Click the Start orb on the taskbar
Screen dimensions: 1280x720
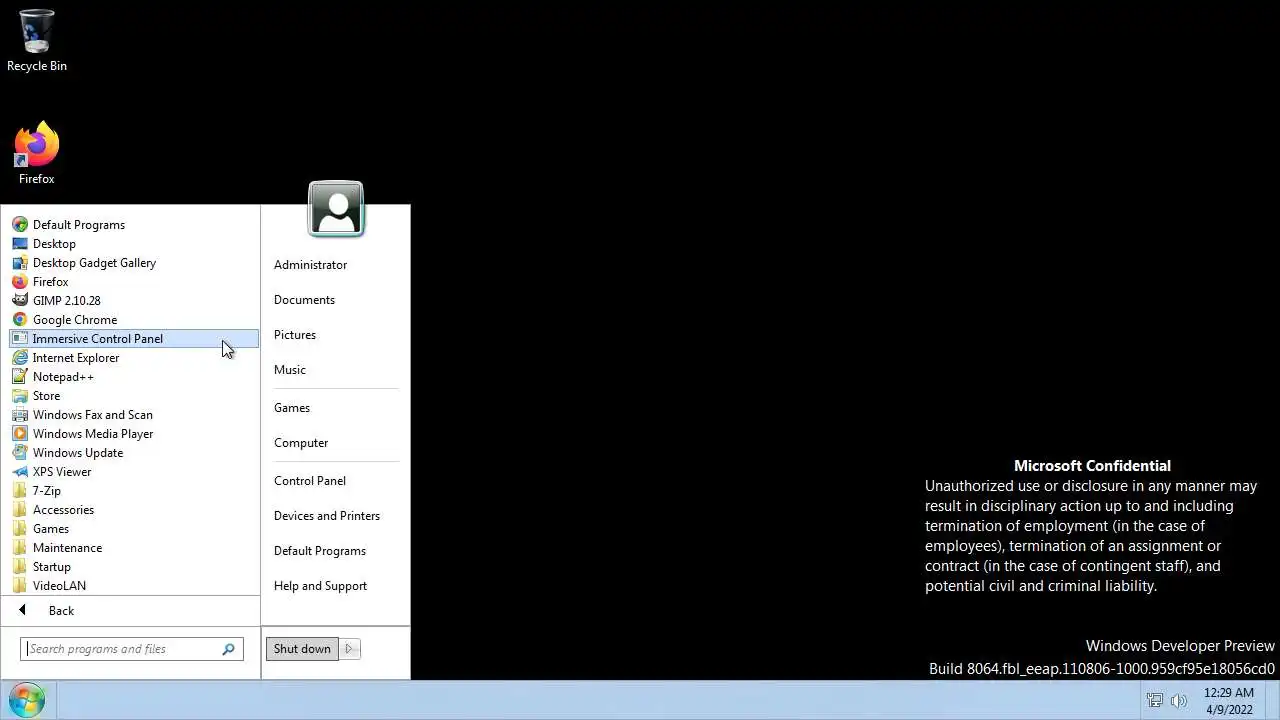tap(27, 700)
